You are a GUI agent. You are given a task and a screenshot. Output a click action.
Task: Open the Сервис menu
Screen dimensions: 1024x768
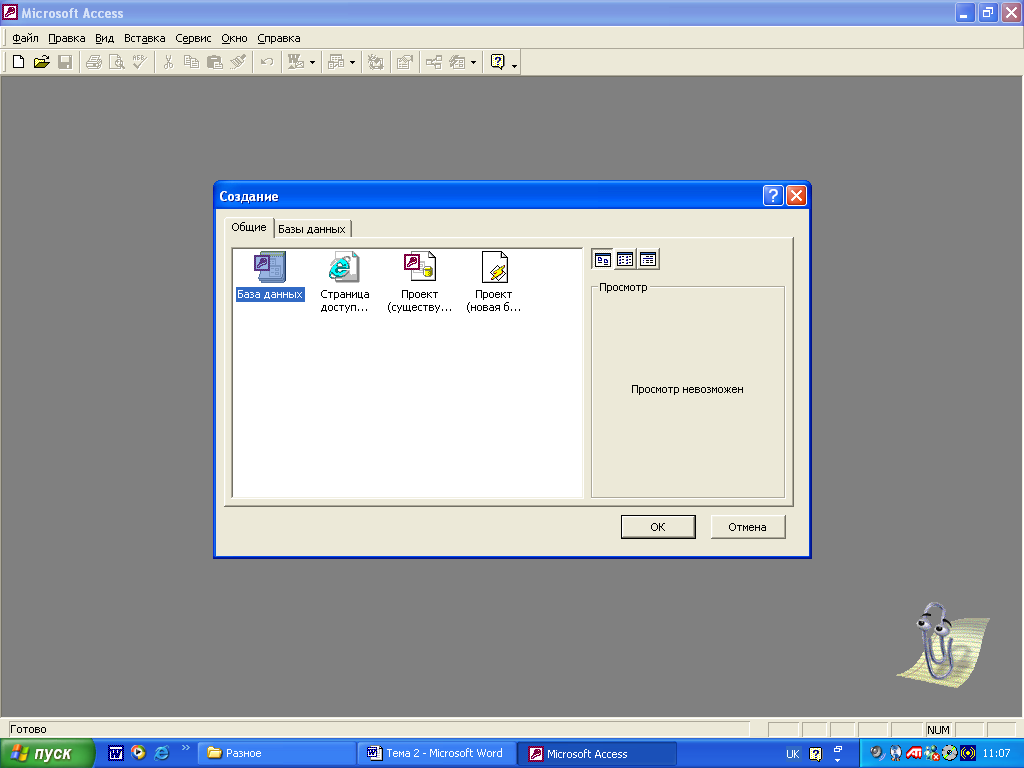point(193,38)
